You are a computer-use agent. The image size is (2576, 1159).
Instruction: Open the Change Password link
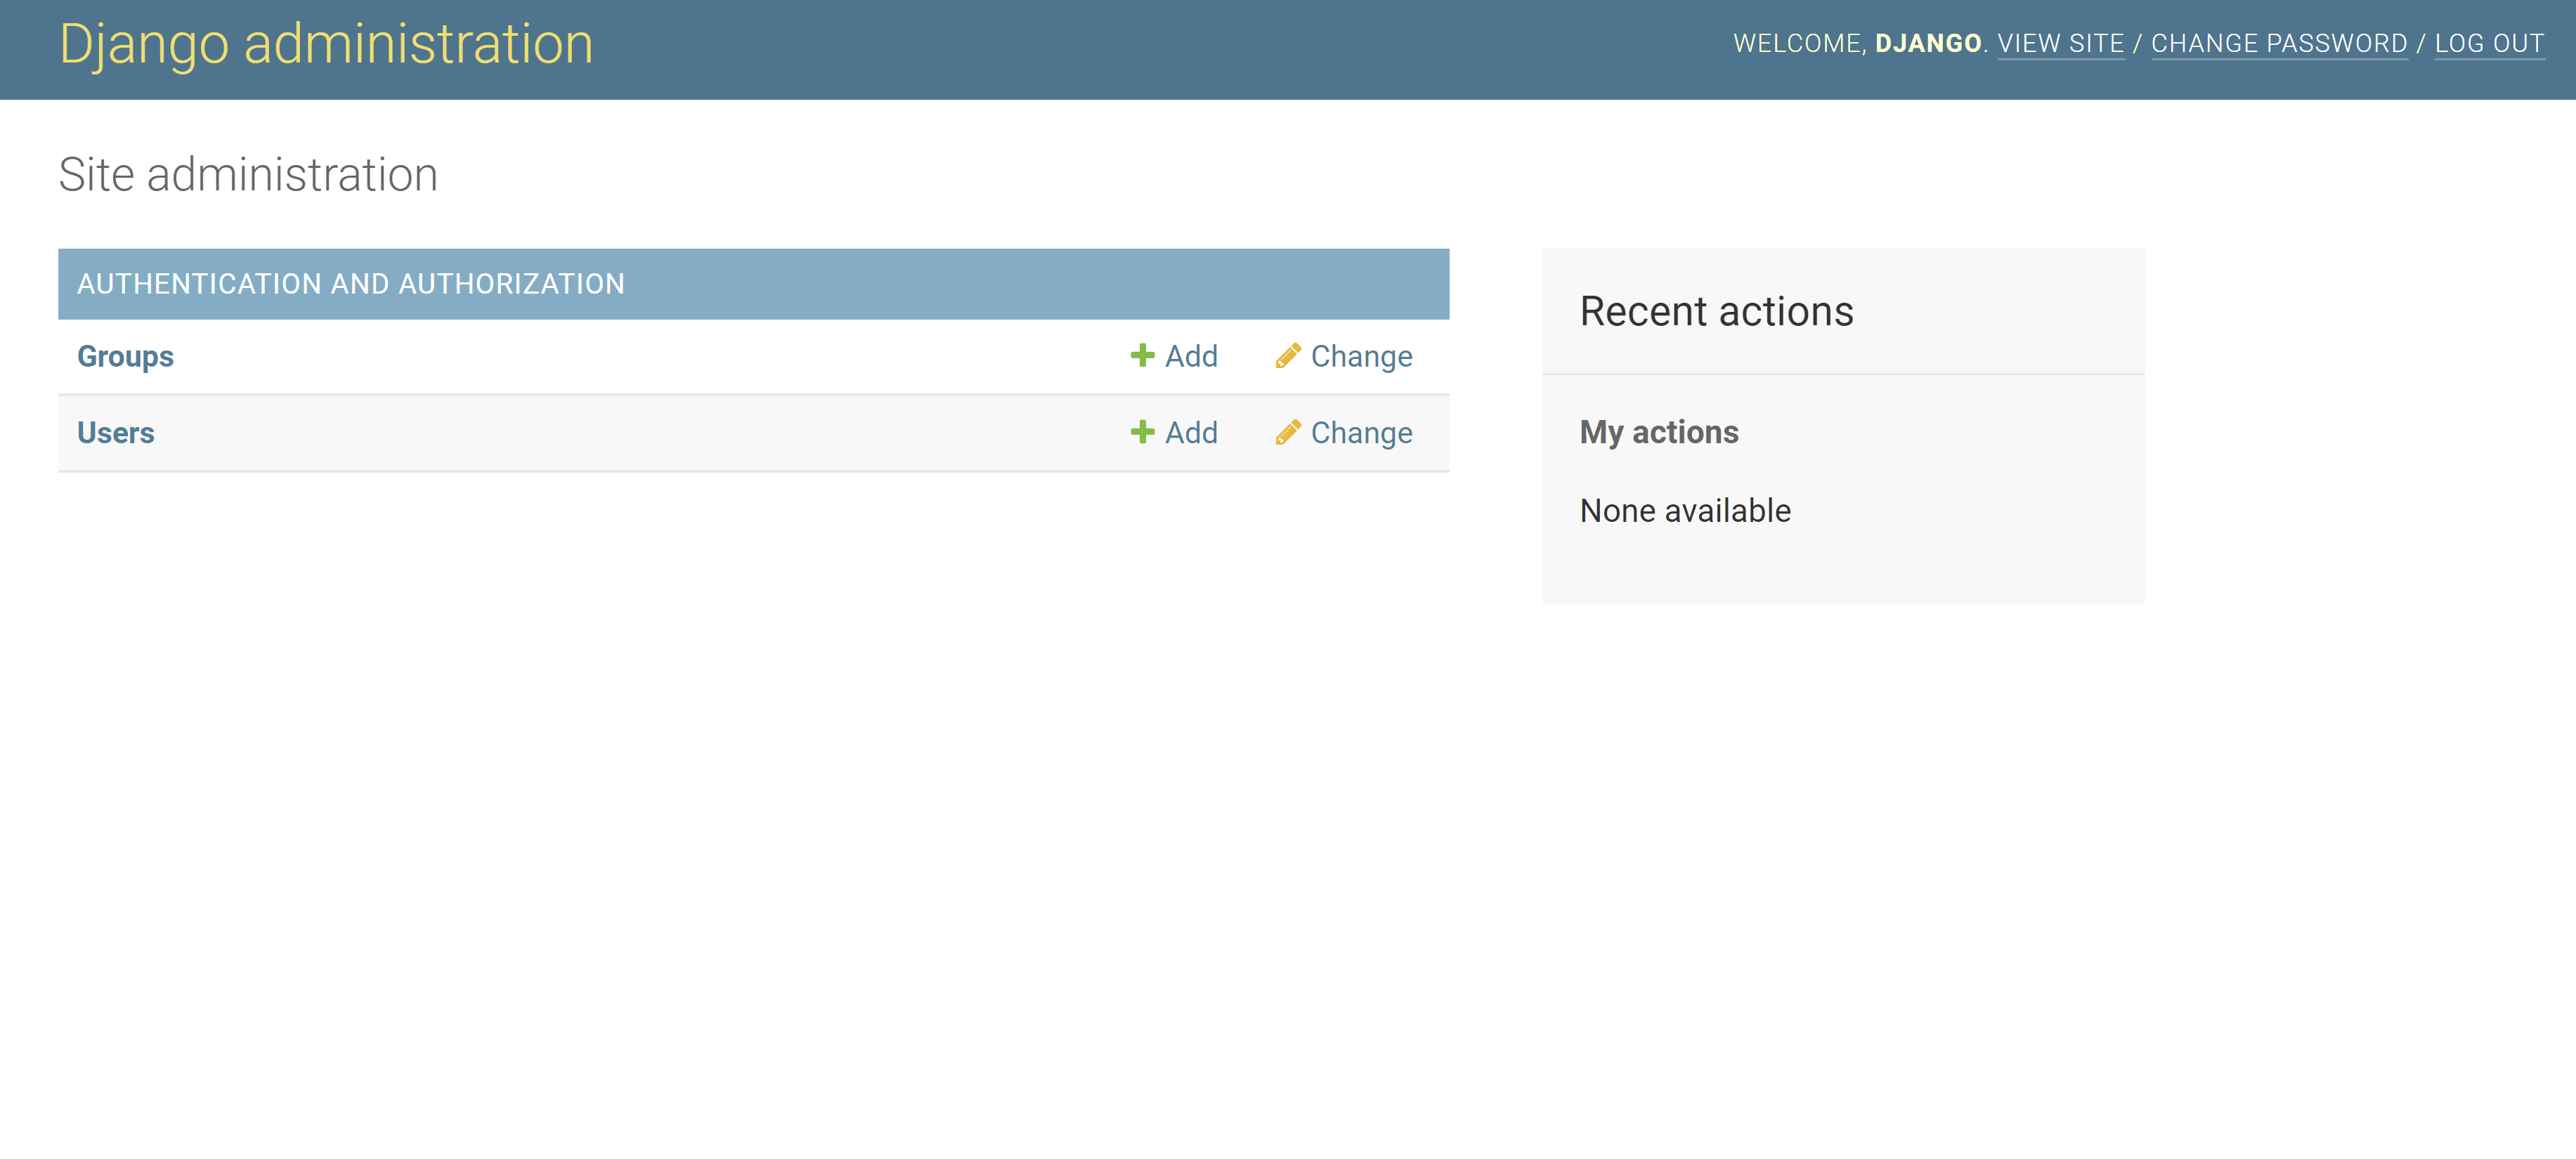(x=2279, y=44)
